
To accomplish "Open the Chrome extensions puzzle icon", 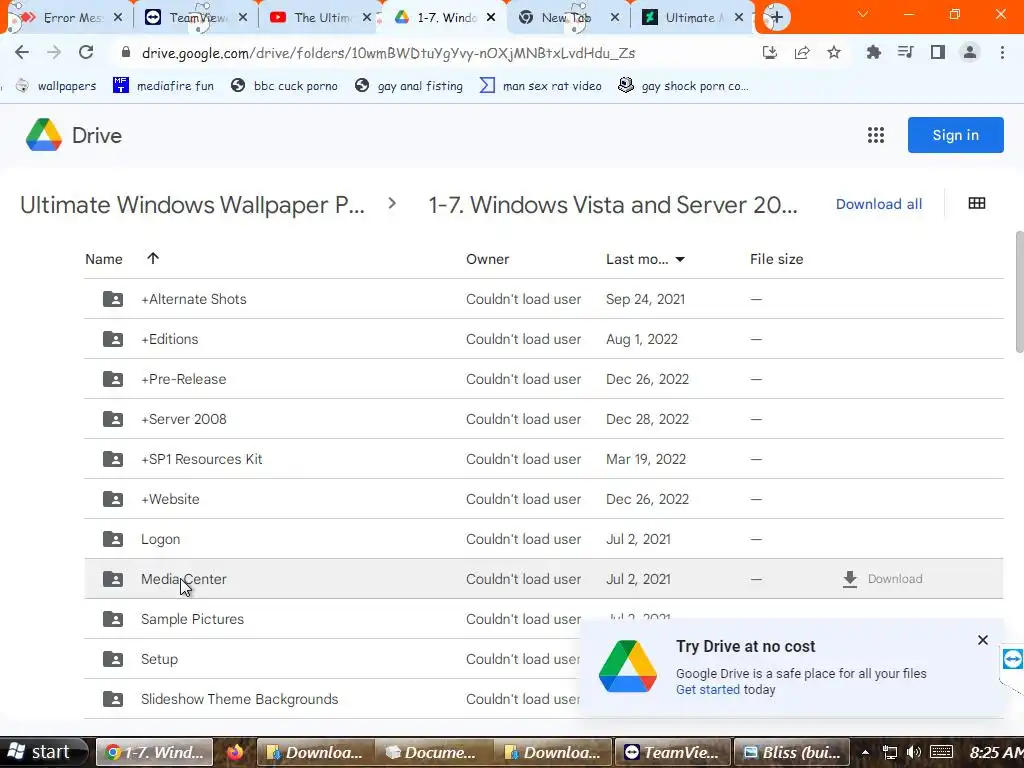I will [x=873, y=52].
